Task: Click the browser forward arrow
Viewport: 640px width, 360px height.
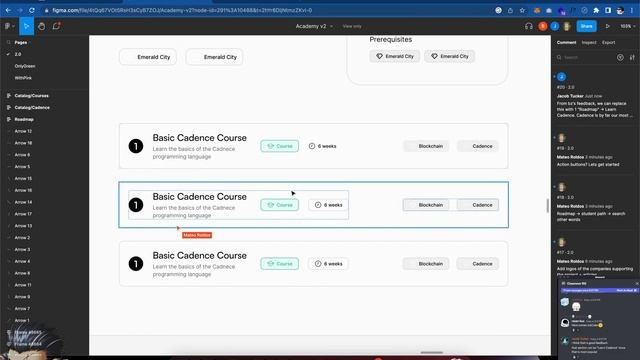Action: (x=20, y=10)
